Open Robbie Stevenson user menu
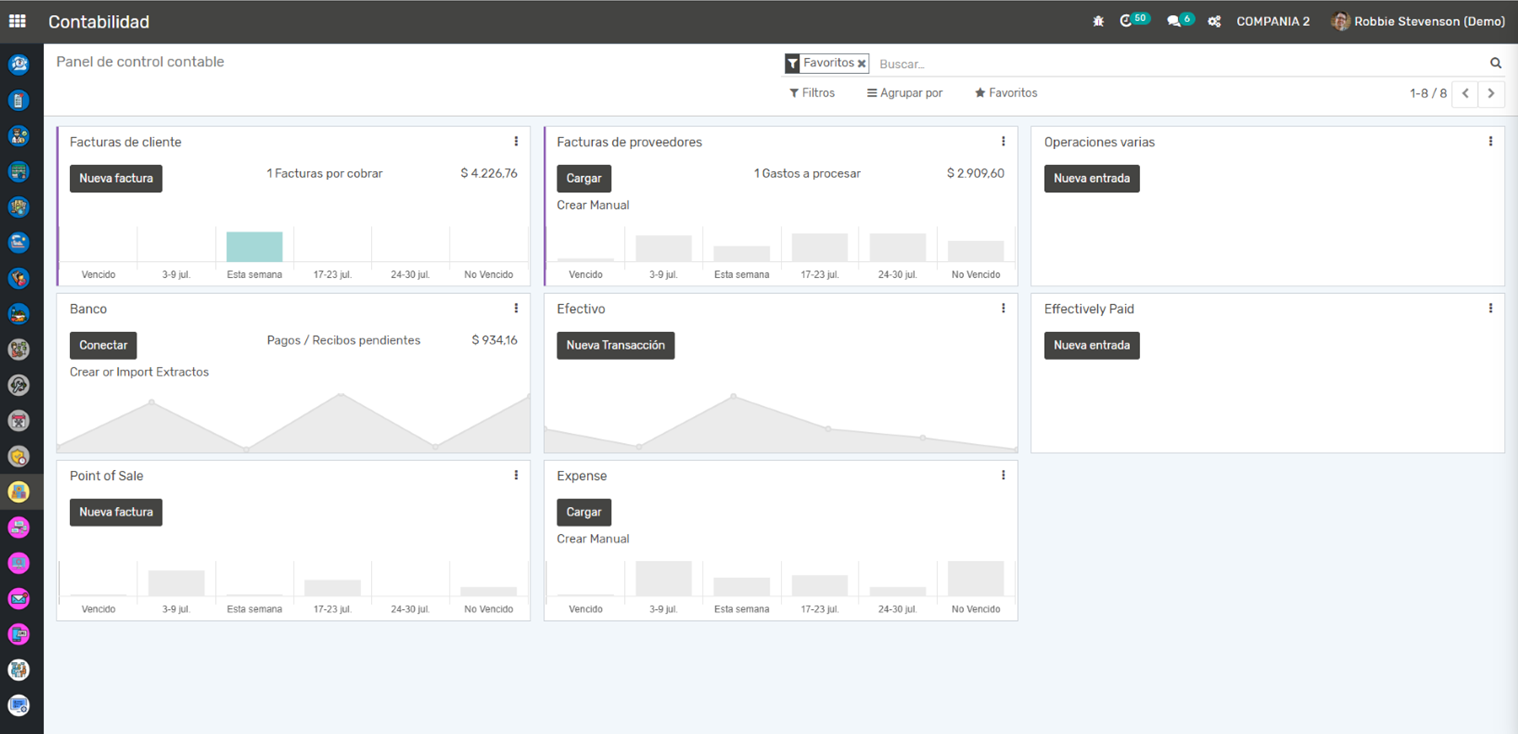Viewport: 1518px width, 734px height. pos(1418,21)
